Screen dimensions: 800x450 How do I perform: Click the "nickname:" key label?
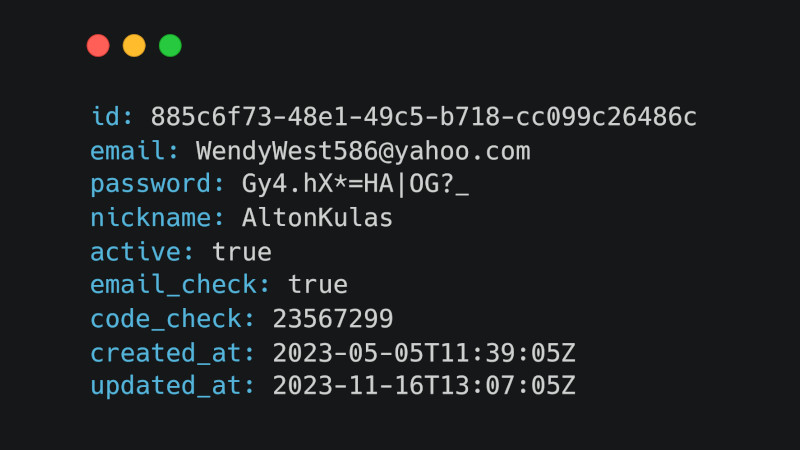pyautogui.click(x=157, y=218)
